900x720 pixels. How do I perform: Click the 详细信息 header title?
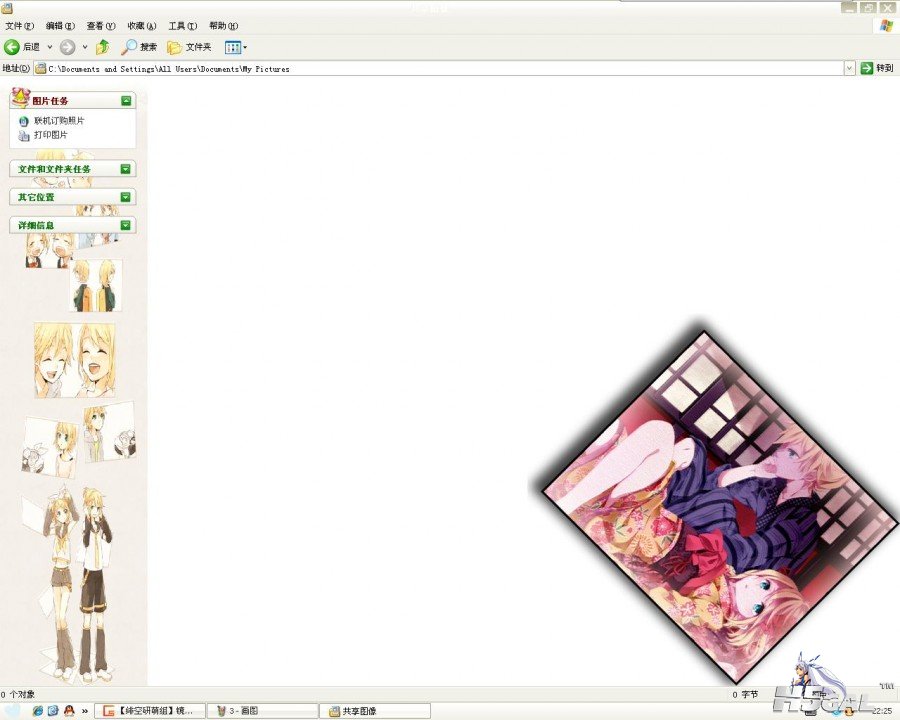[36, 225]
